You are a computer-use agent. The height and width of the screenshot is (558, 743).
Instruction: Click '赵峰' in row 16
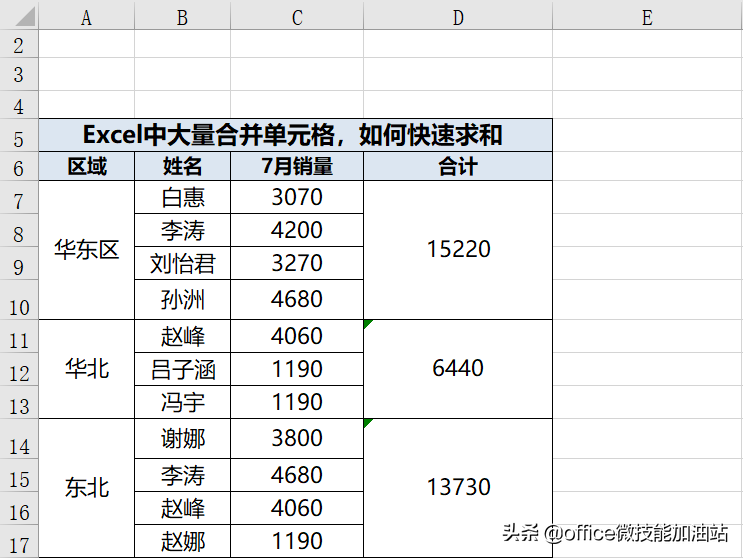pyautogui.click(x=182, y=508)
